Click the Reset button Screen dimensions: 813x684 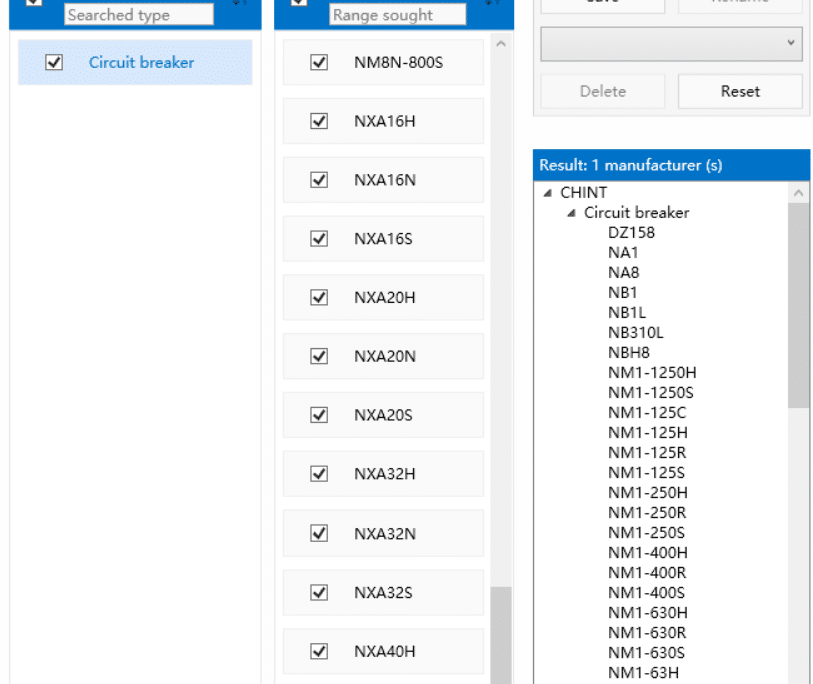(740, 91)
